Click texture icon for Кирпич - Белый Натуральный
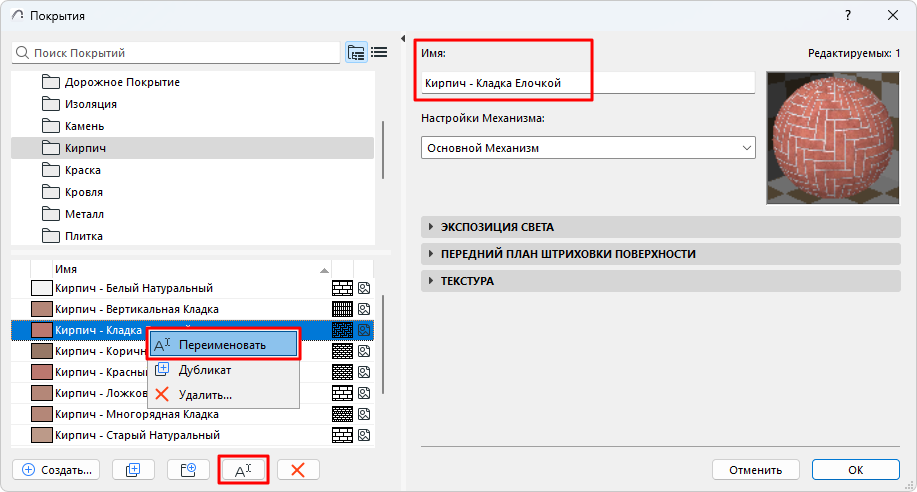 click(x=364, y=288)
